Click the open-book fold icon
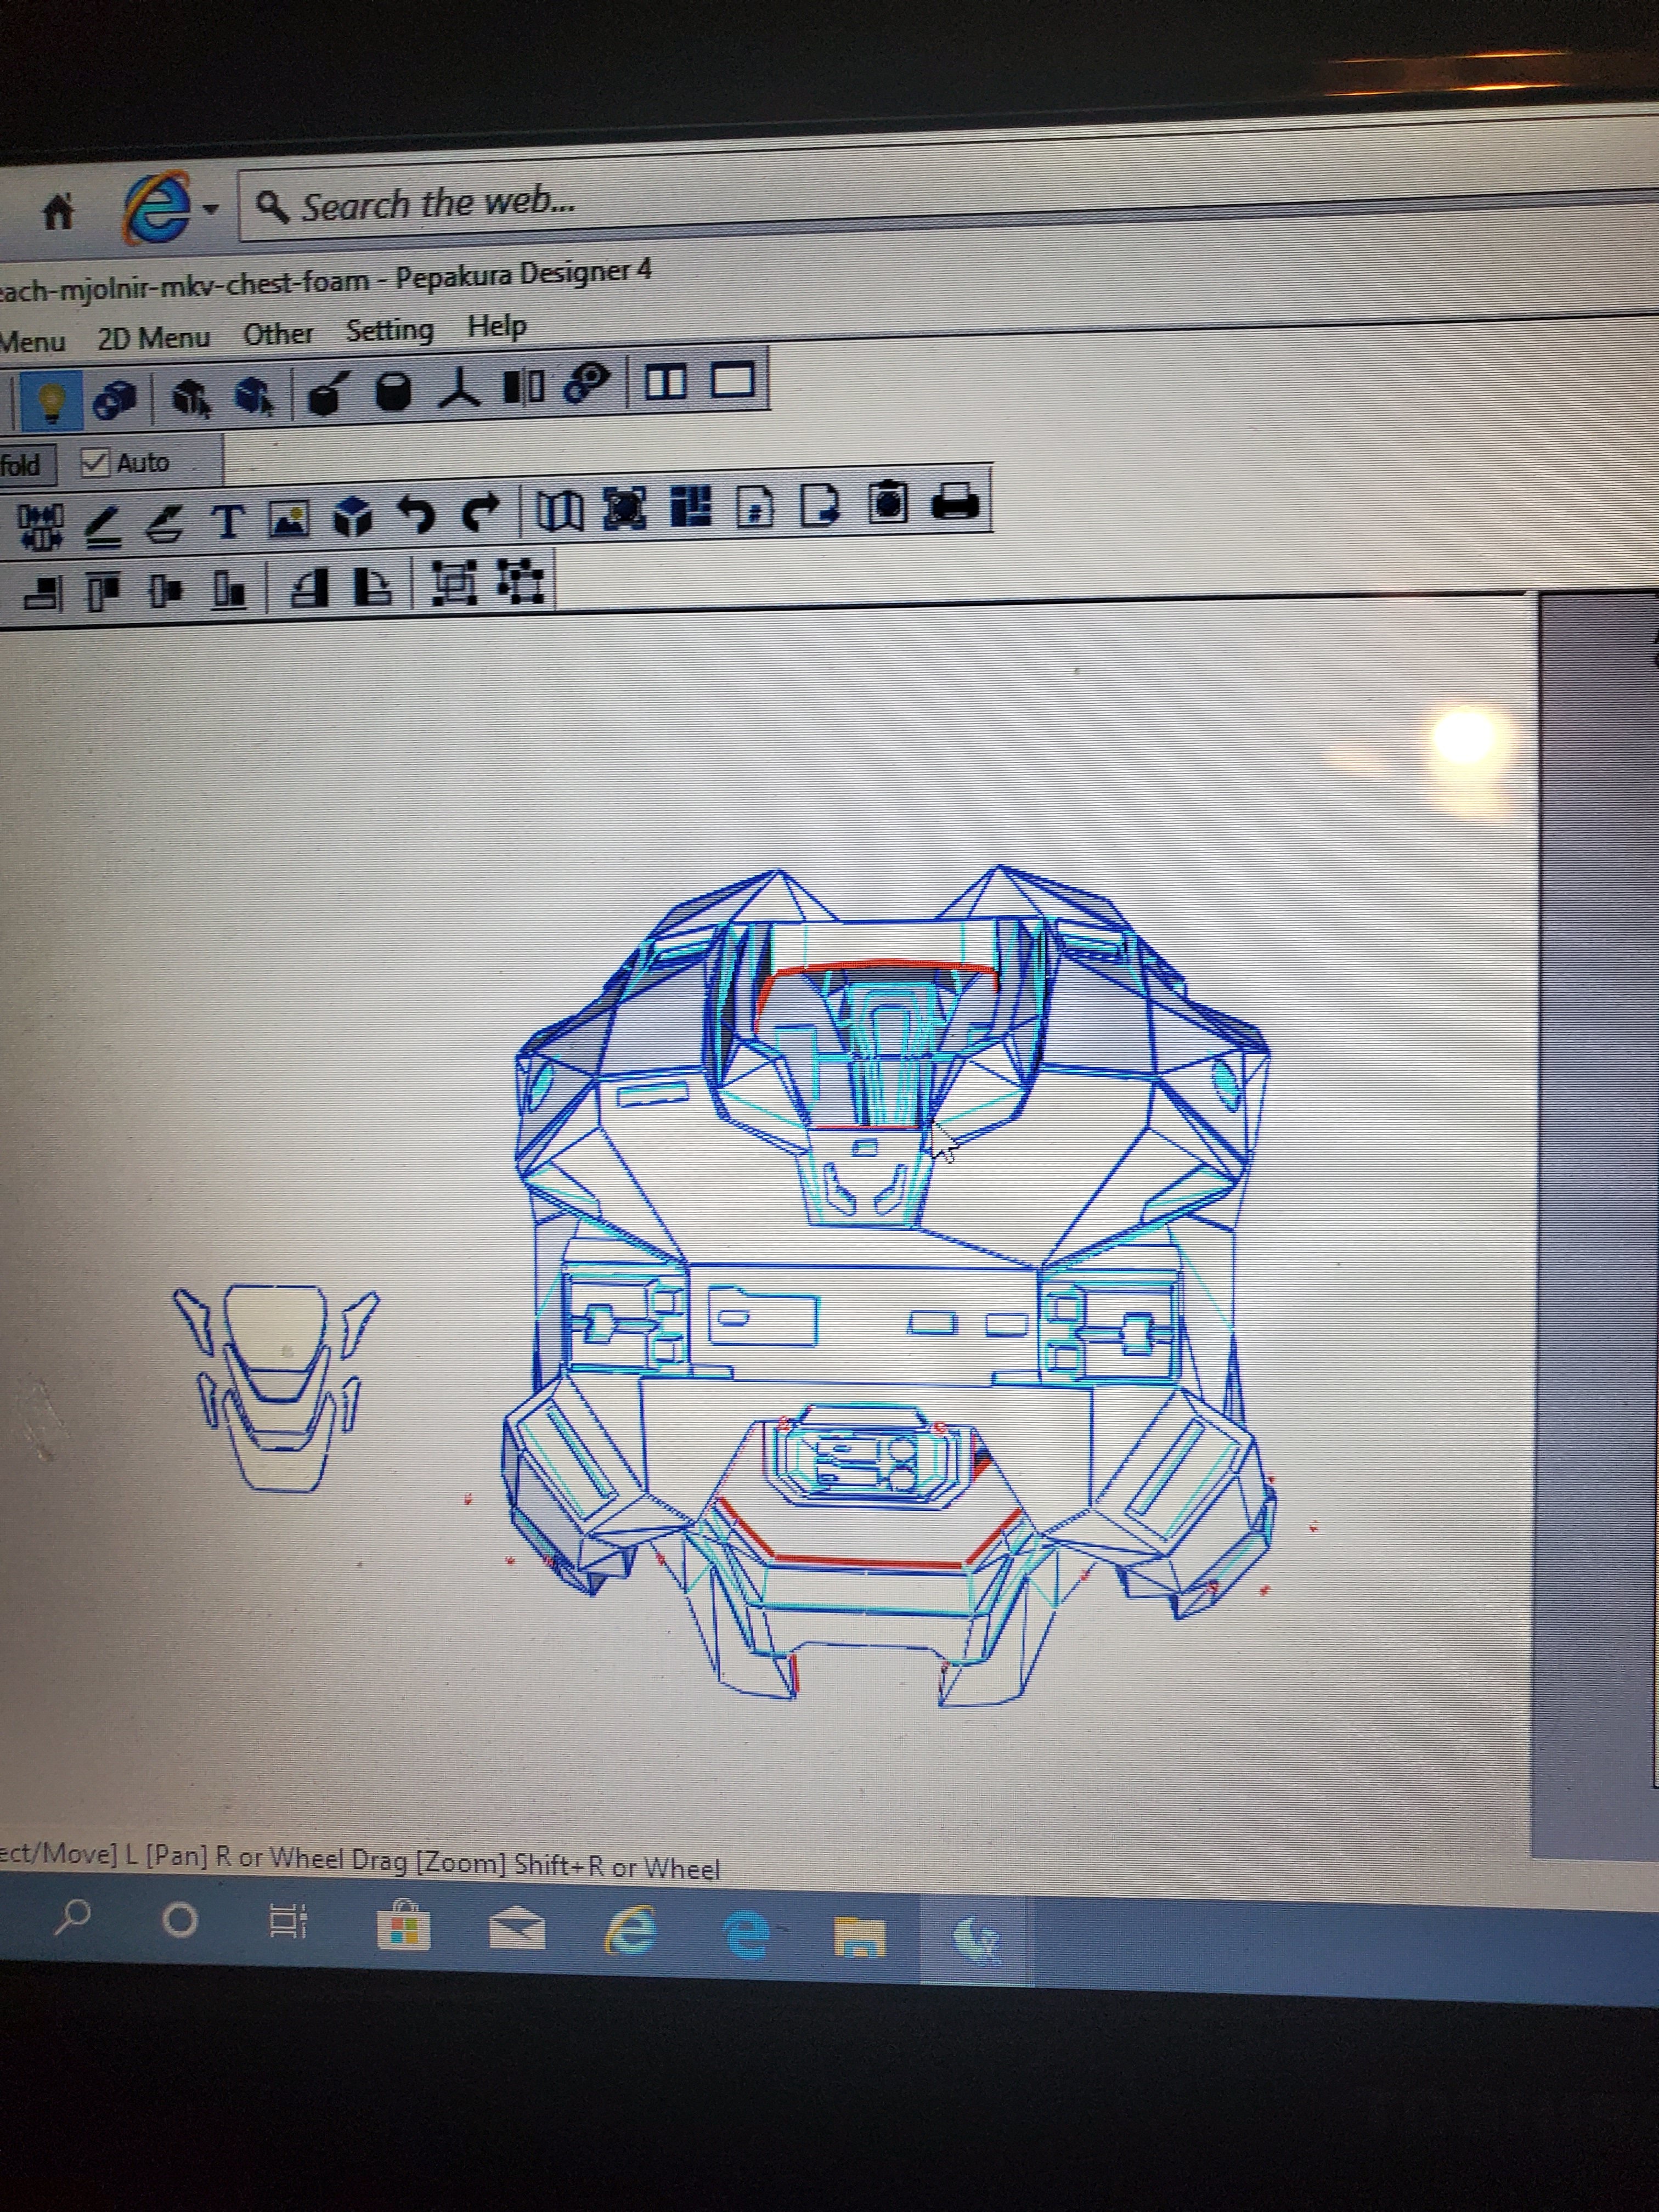Screen dimensions: 1659x2212 pos(559,511)
